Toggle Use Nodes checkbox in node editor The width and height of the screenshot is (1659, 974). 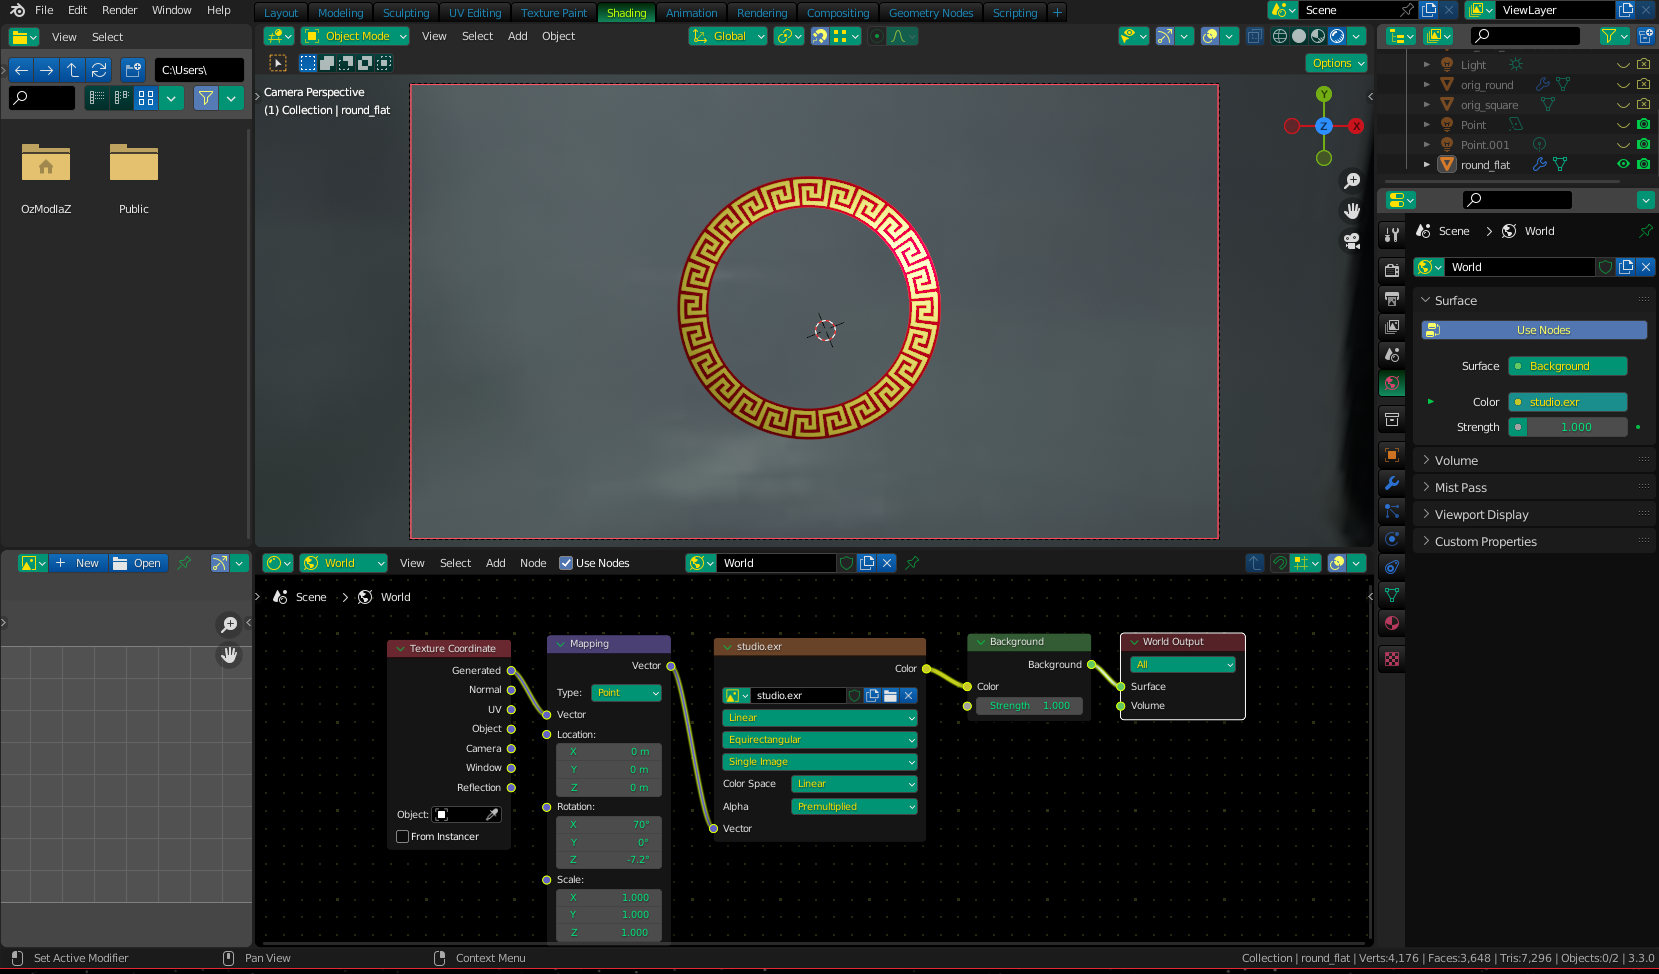click(566, 563)
